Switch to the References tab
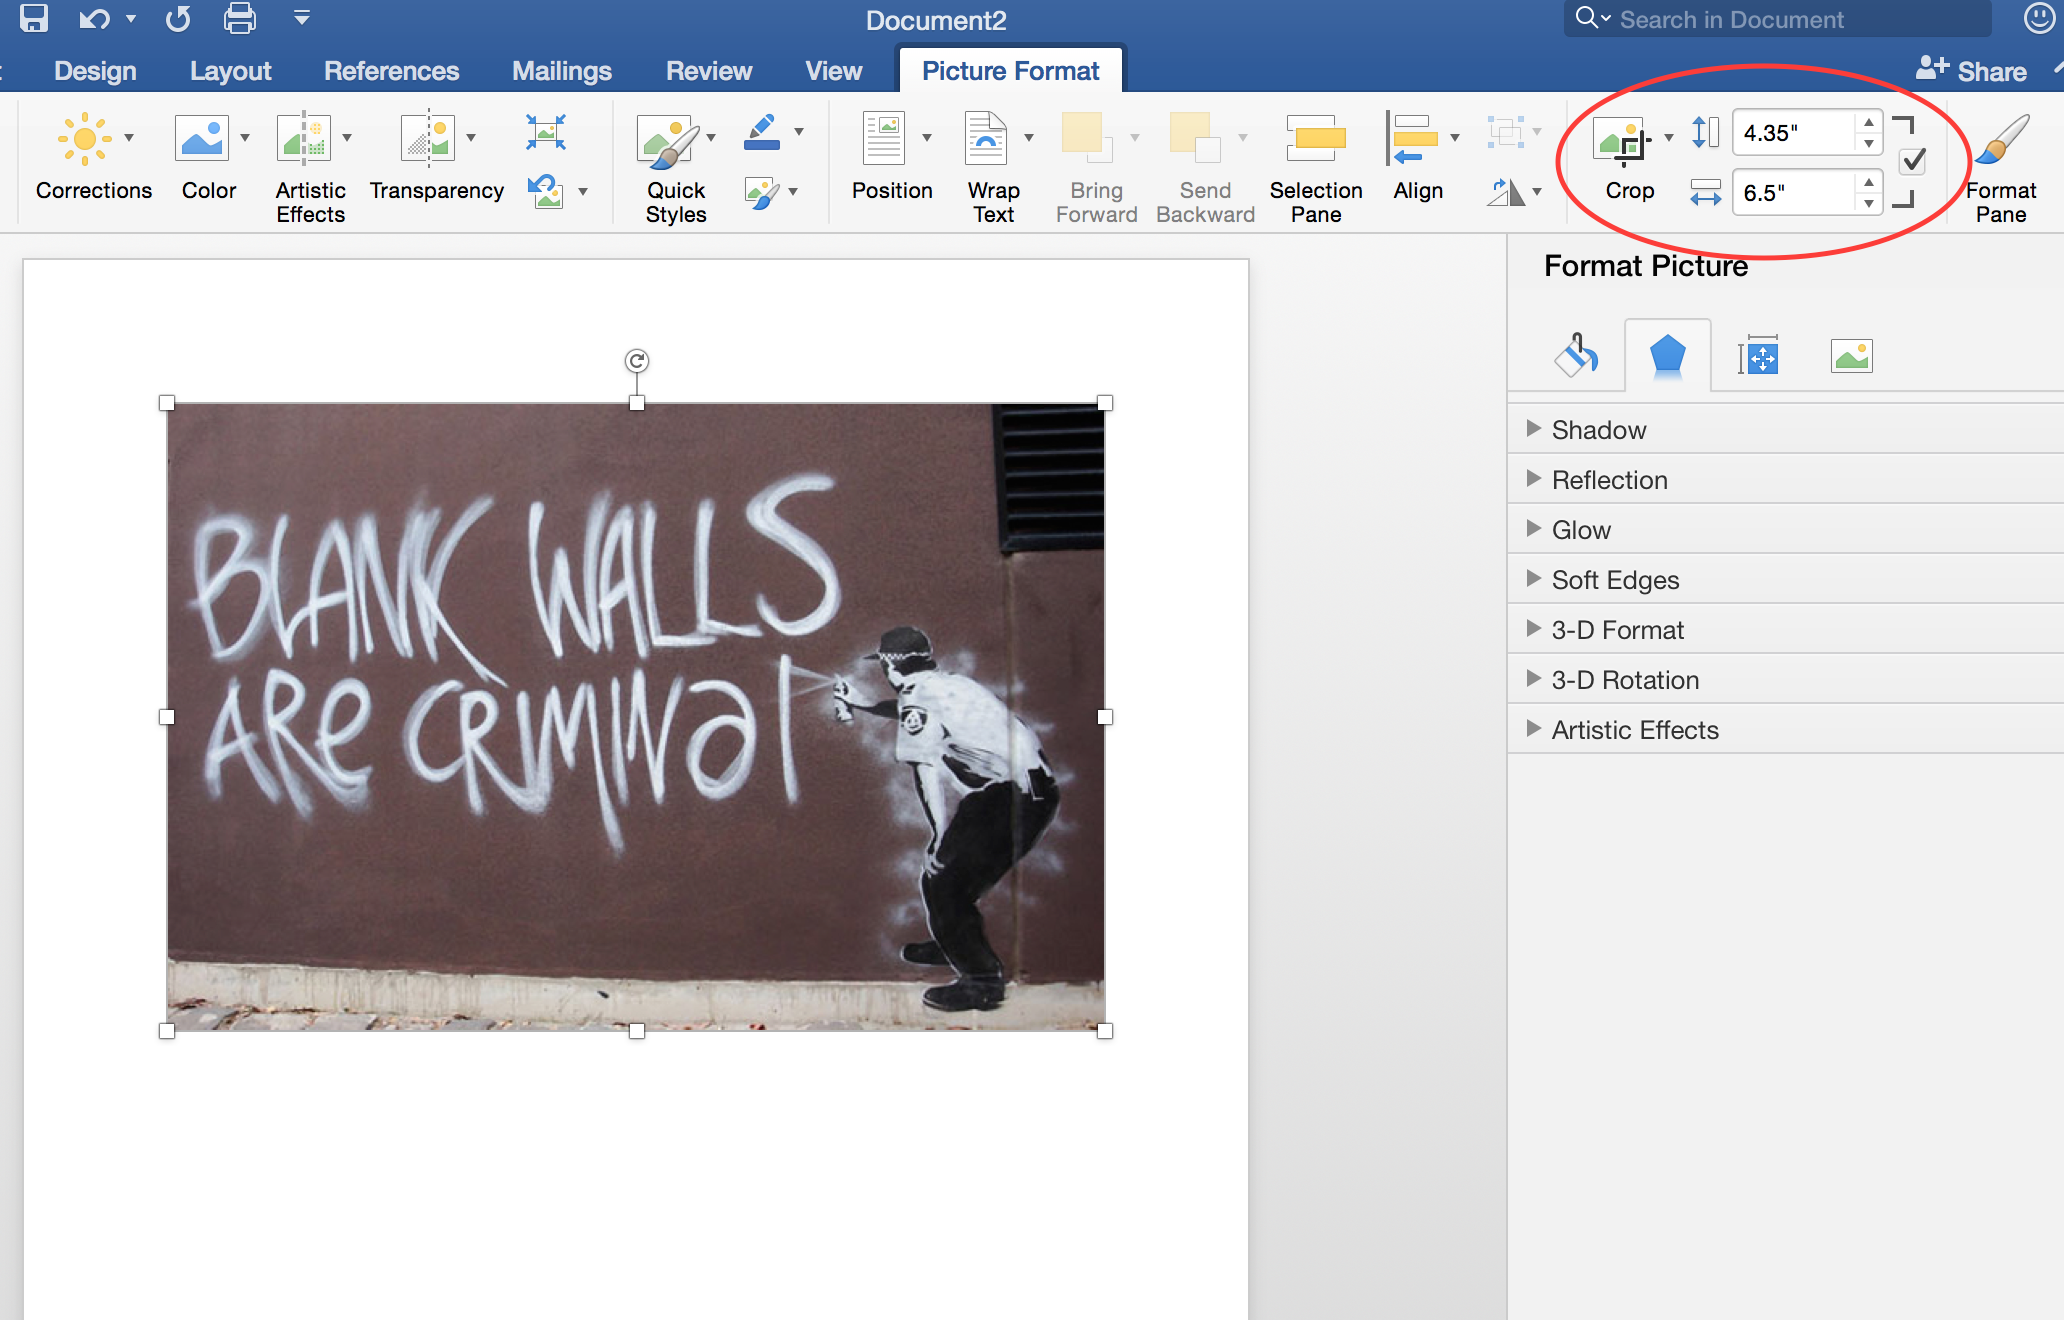The width and height of the screenshot is (2064, 1320). (x=391, y=71)
